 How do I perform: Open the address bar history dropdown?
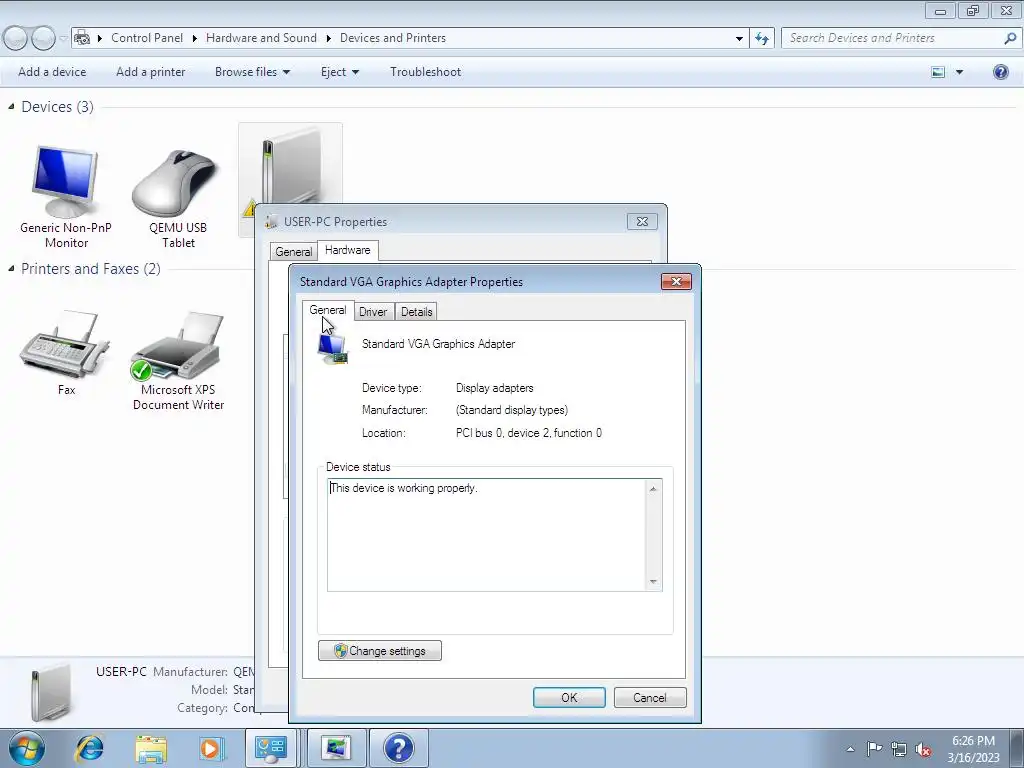[739, 38]
